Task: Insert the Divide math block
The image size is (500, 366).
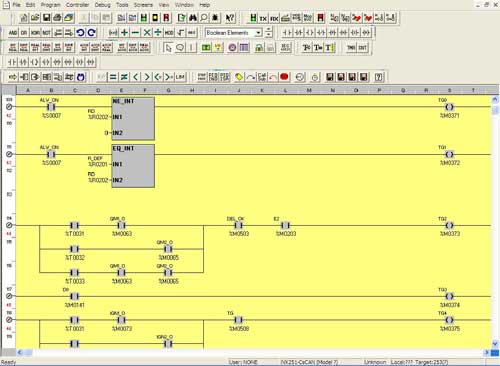Action: pos(158,33)
